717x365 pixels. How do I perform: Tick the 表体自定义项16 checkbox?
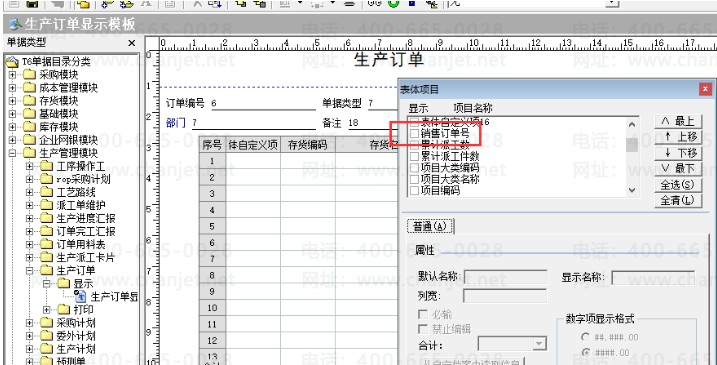pyautogui.click(x=414, y=122)
